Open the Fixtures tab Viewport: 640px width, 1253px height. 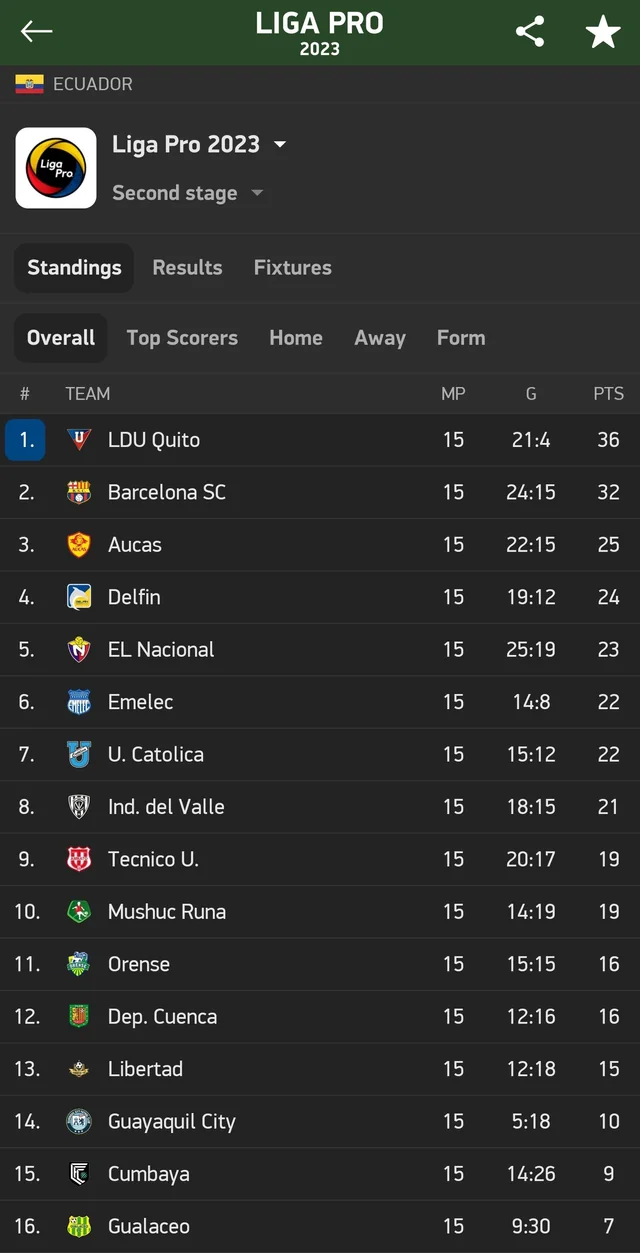click(x=292, y=267)
